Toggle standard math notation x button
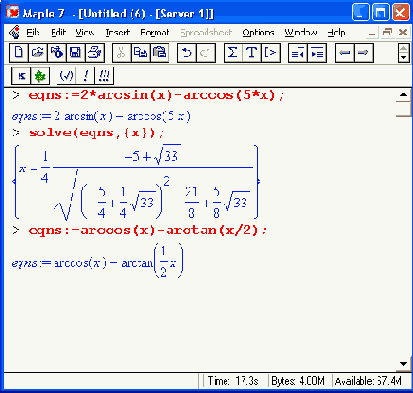 pyautogui.click(x=21, y=76)
